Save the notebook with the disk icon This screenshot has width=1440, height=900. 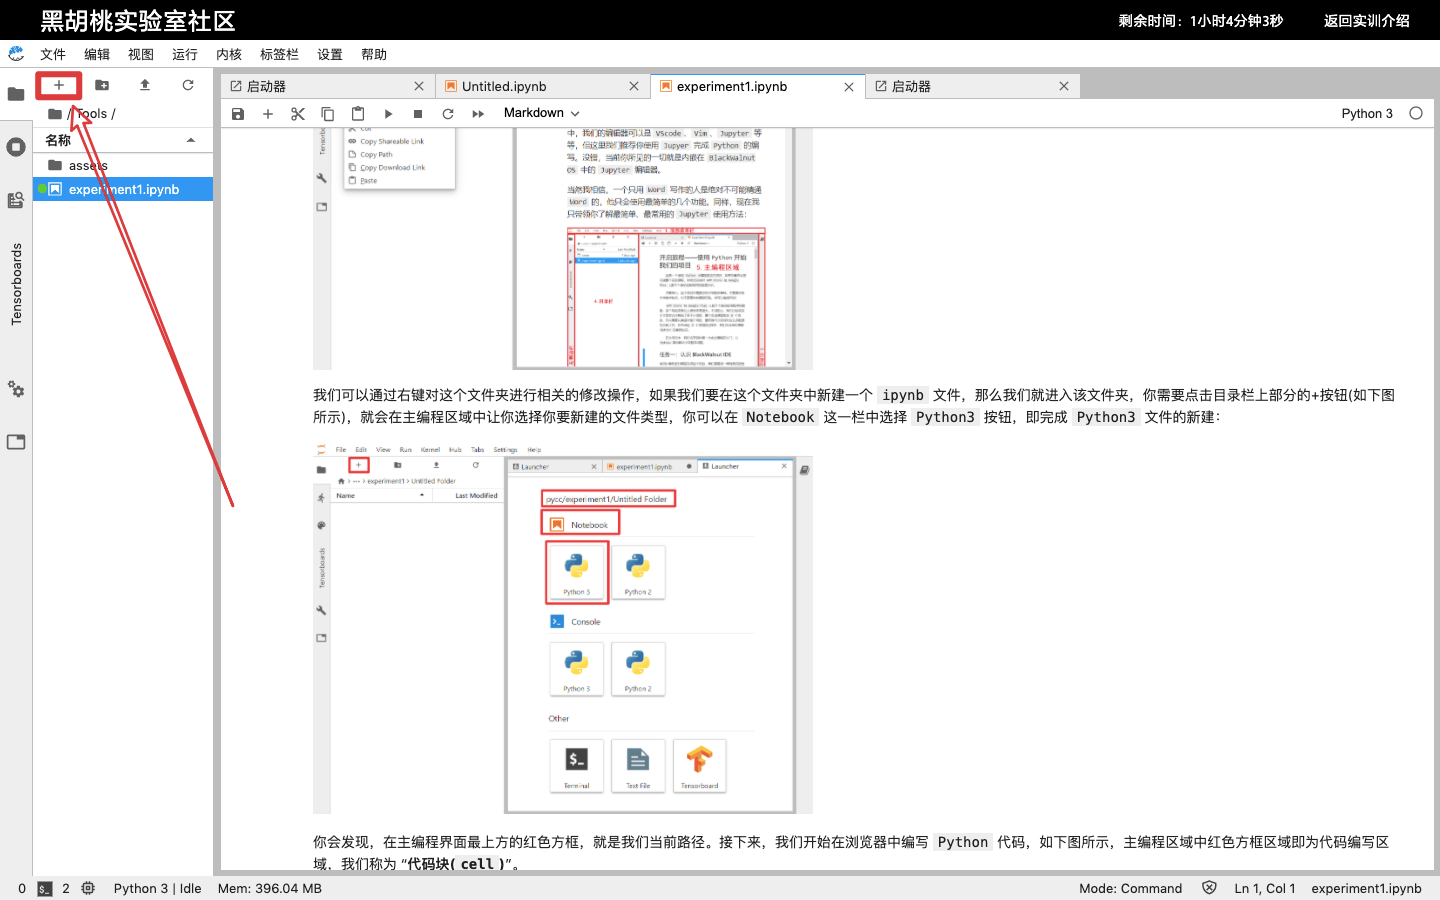pyautogui.click(x=238, y=114)
